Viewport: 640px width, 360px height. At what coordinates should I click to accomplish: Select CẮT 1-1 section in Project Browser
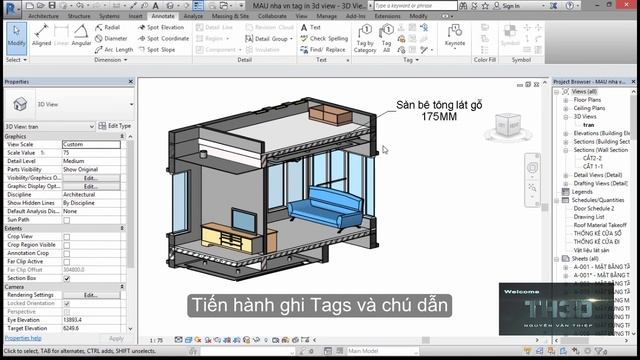[593, 167]
